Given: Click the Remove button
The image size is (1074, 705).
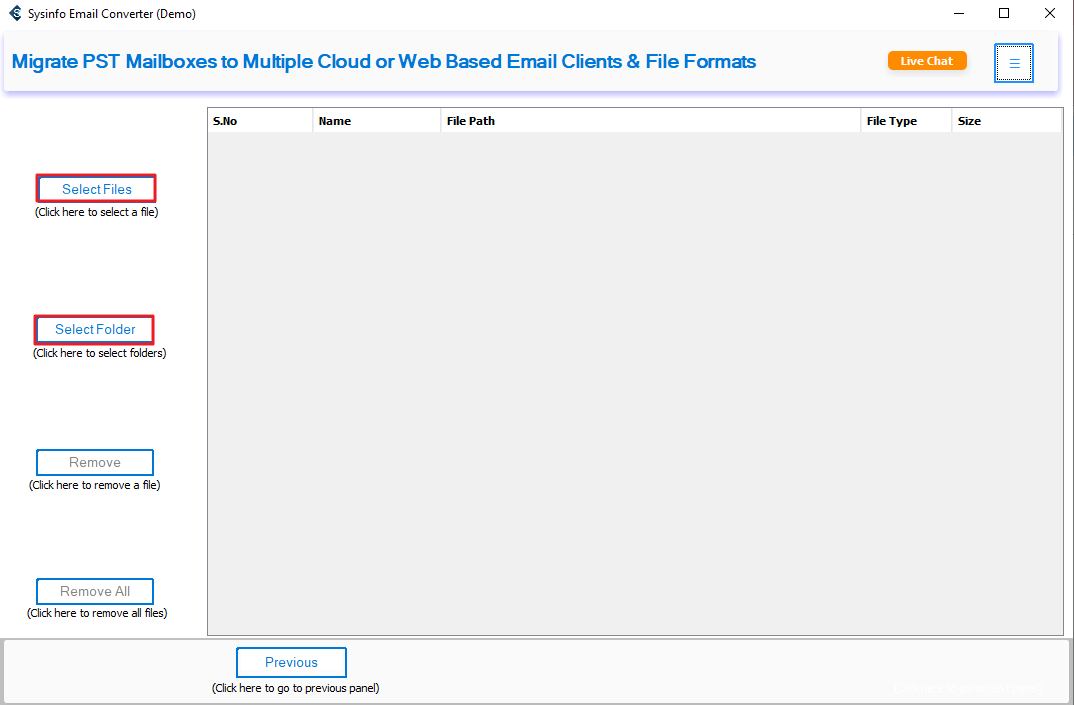Looking at the screenshot, I should tap(95, 462).
